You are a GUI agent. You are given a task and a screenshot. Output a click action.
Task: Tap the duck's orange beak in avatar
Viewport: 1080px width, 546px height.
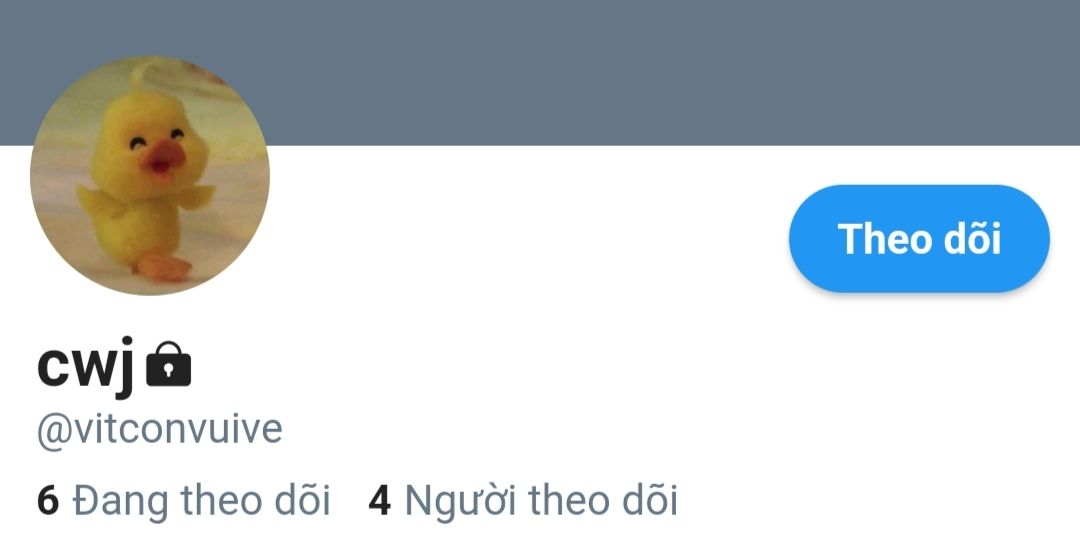coord(163,159)
